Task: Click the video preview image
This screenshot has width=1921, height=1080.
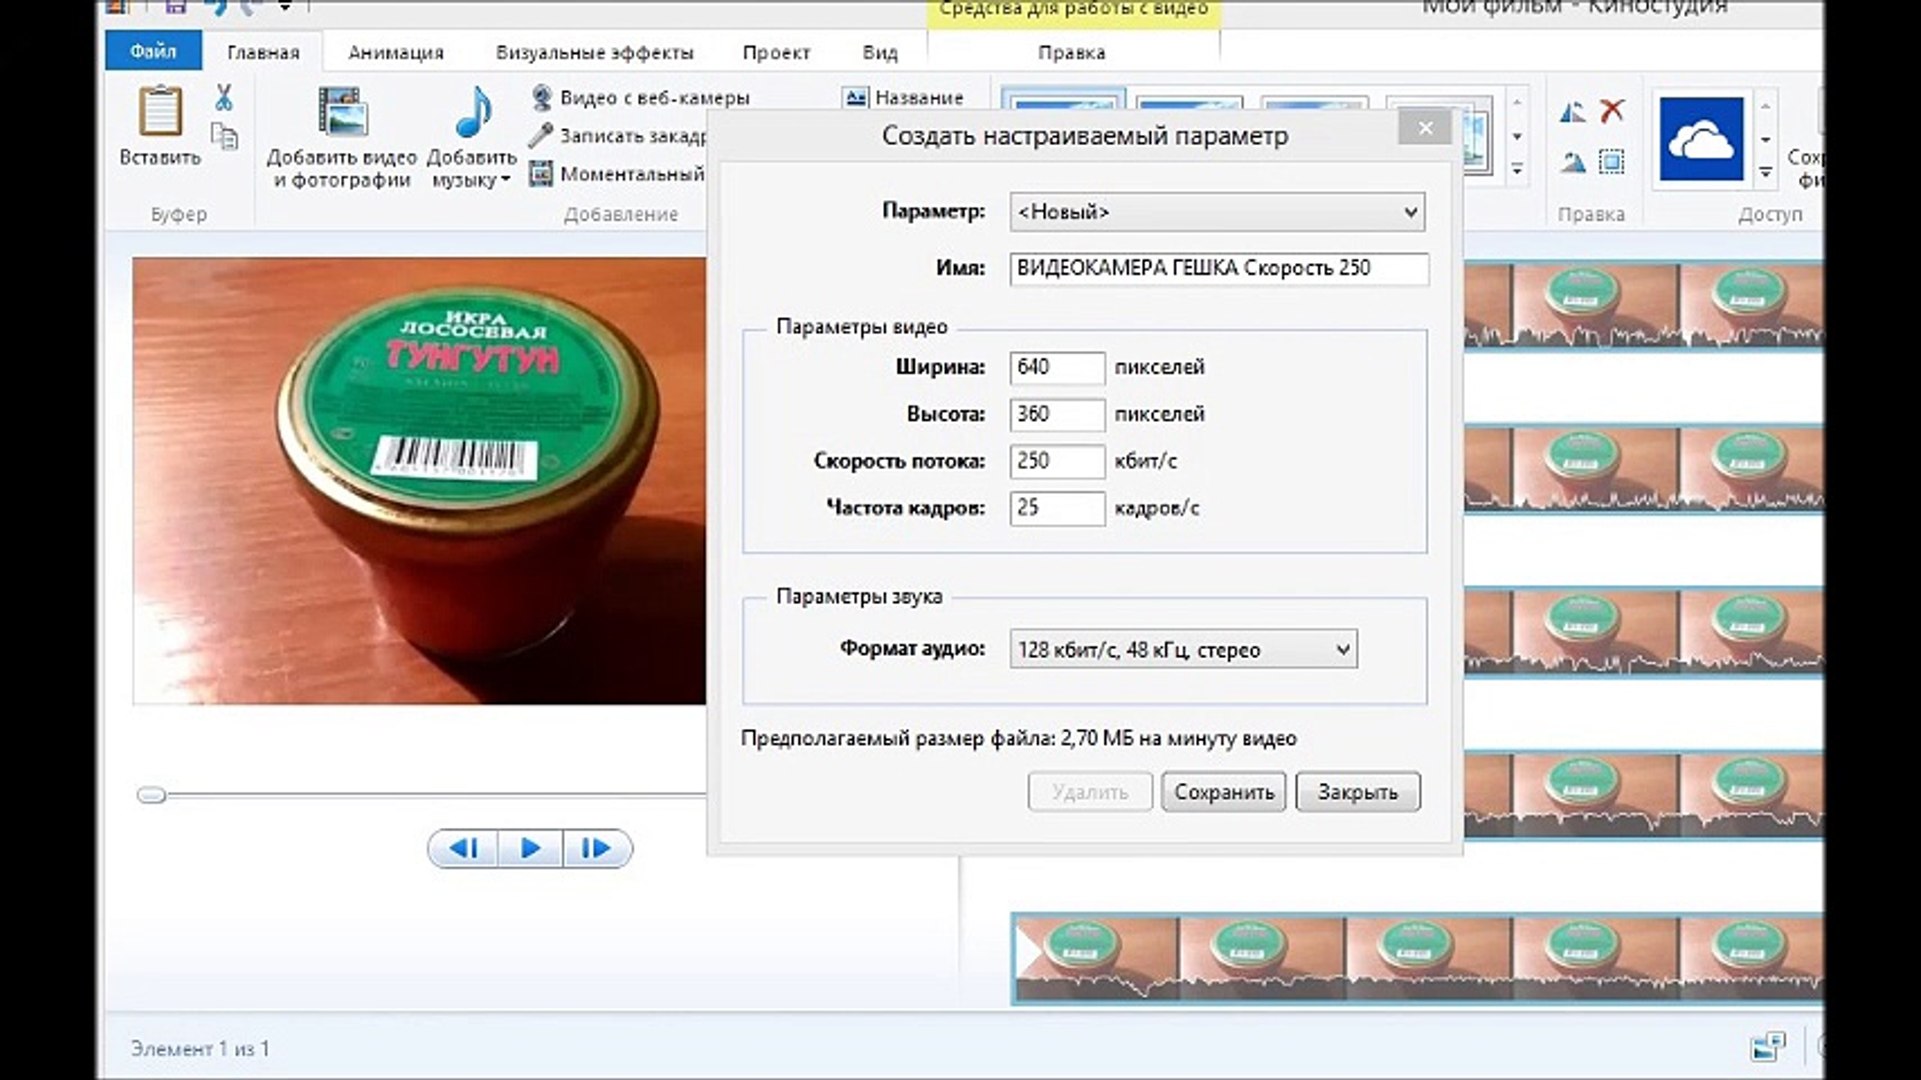Action: coord(419,481)
